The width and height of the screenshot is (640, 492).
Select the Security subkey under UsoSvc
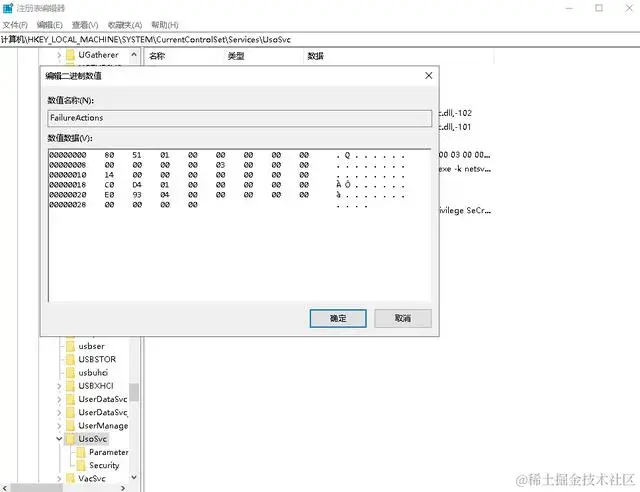point(104,465)
